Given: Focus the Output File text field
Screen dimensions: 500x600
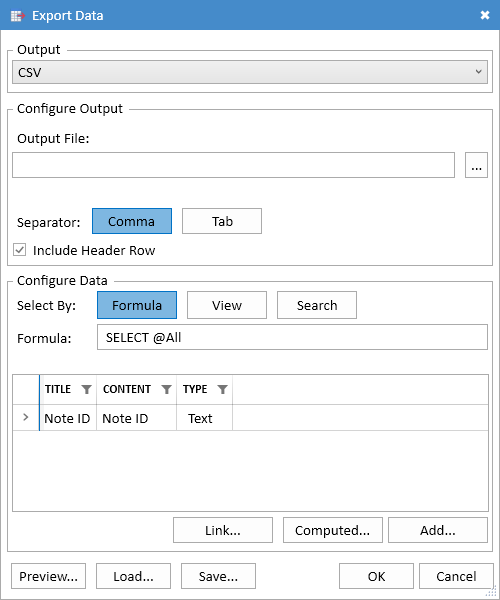Looking at the screenshot, I should tap(233, 165).
